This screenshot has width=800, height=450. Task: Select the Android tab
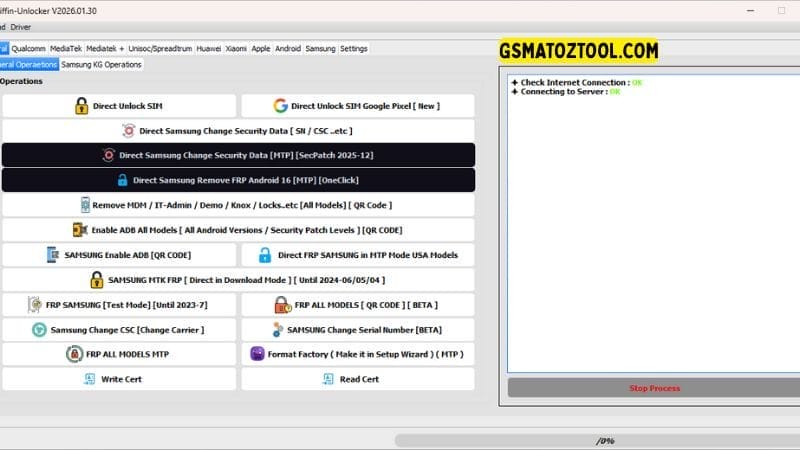pyautogui.click(x=288, y=48)
